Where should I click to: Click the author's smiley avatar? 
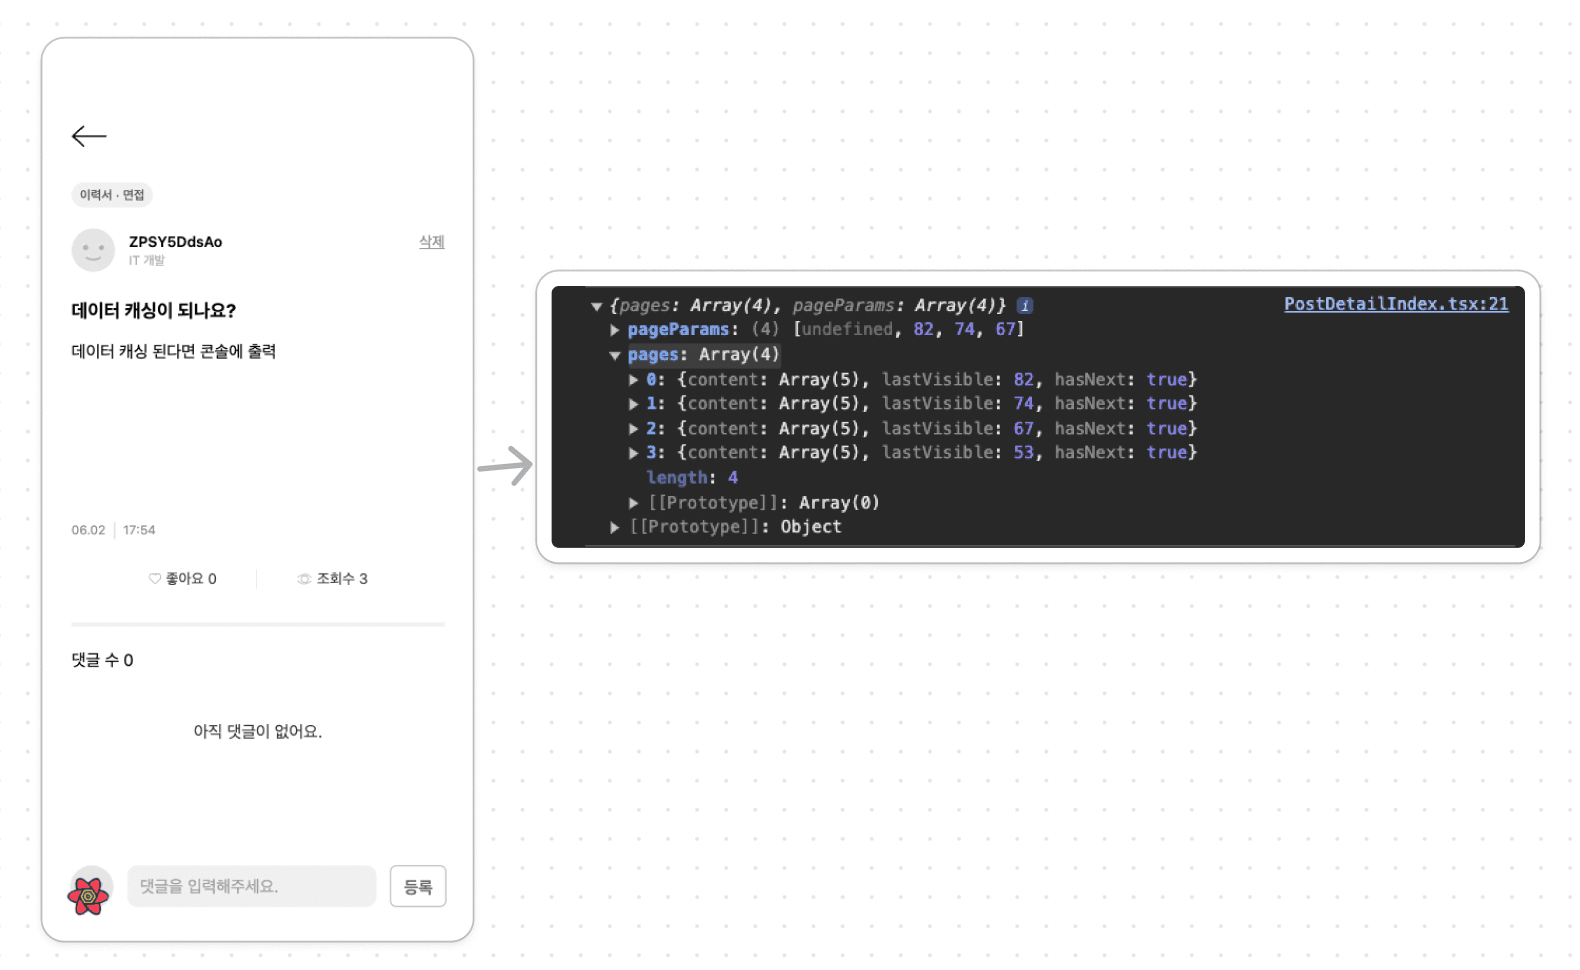93,250
